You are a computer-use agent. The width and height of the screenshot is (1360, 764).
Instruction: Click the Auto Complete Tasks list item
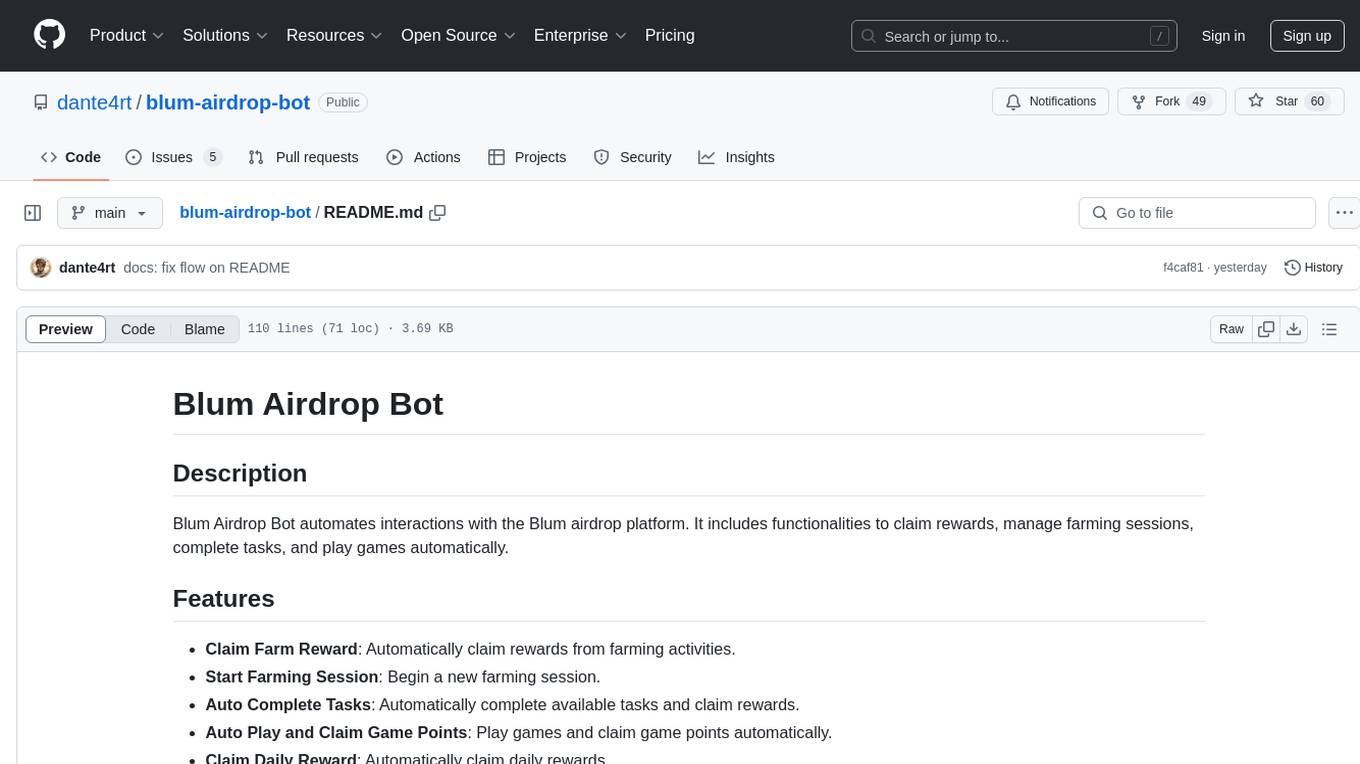502,705
